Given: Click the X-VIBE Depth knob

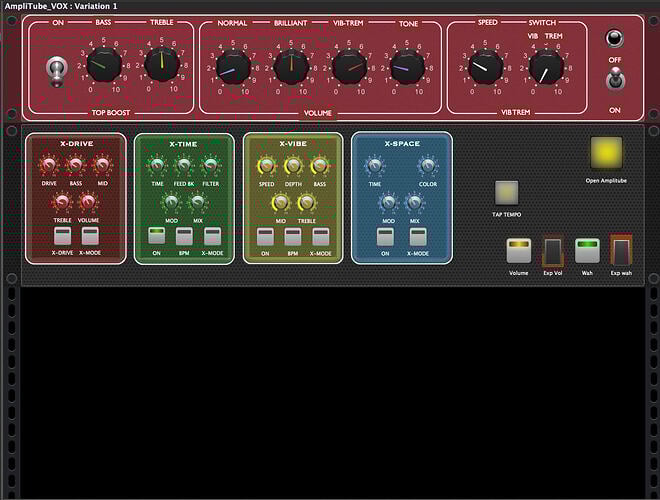Looking at the screenshot, I should 293,167.
